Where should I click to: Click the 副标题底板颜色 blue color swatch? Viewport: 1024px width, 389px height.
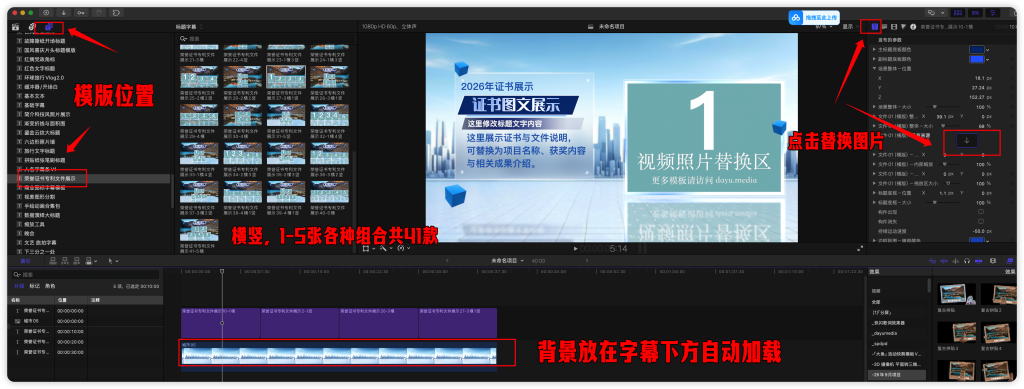coord(976,59)
